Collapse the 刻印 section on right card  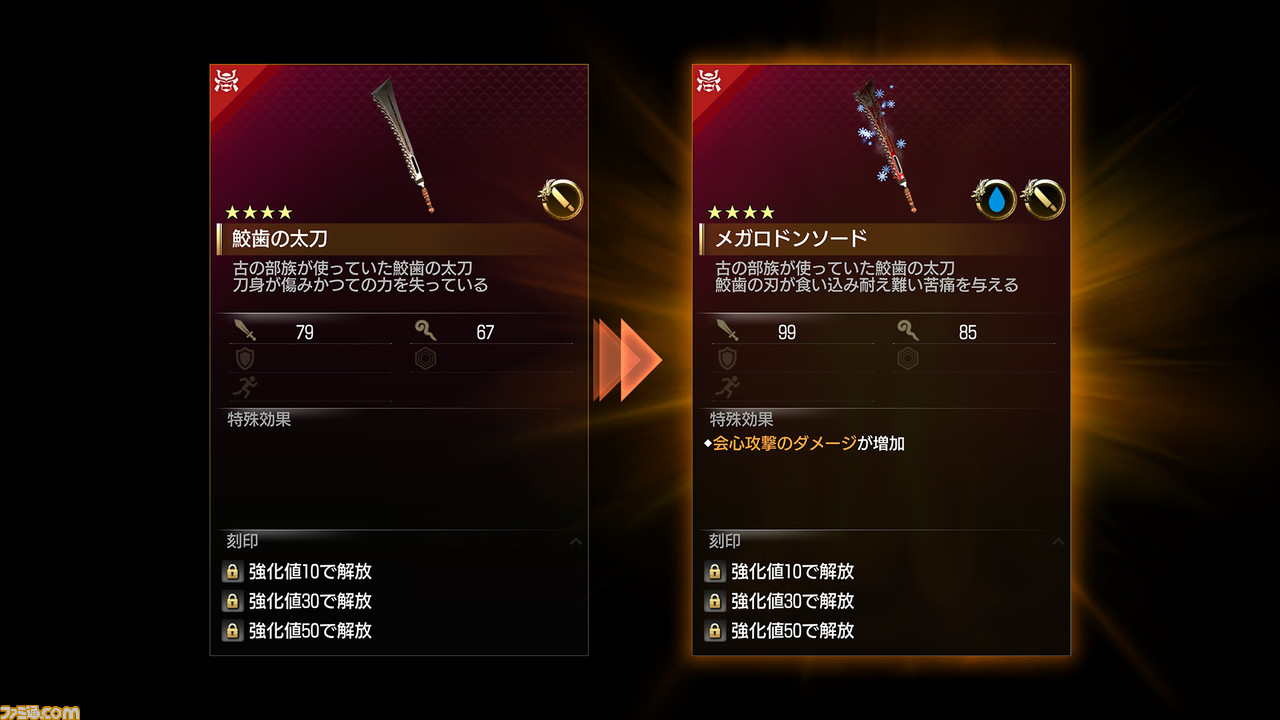(x=1058, y=542)
